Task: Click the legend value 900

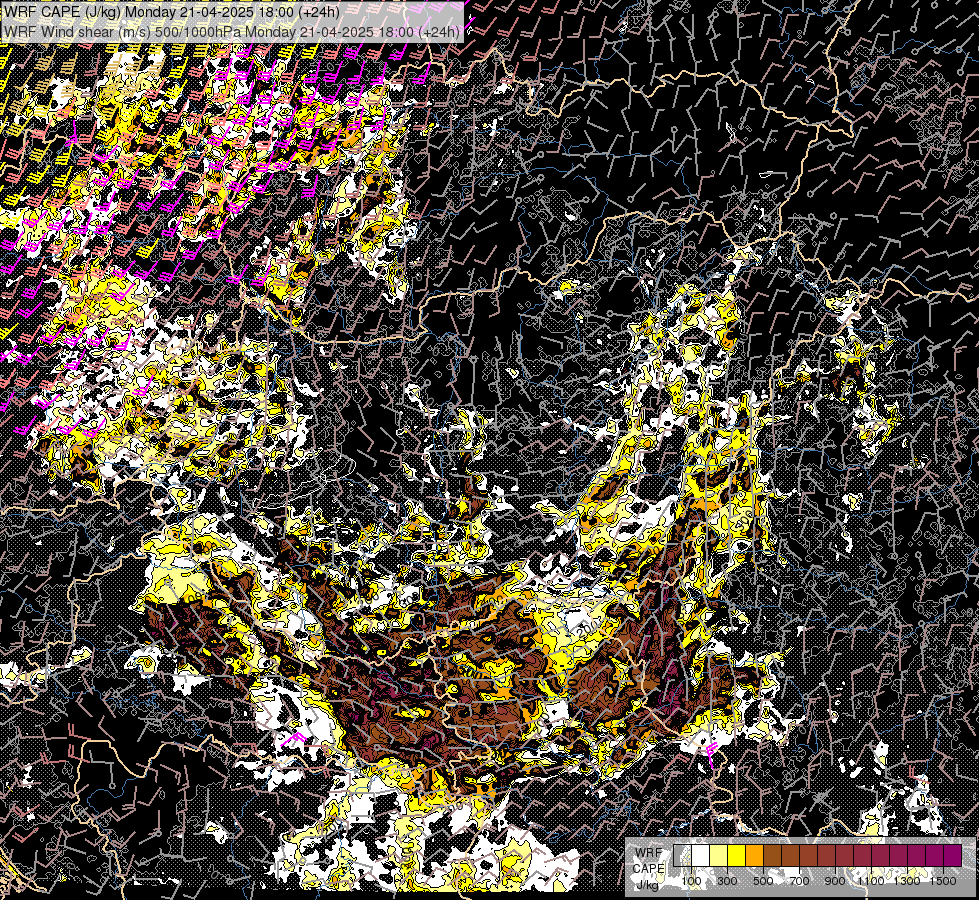Action: (835, 881)
